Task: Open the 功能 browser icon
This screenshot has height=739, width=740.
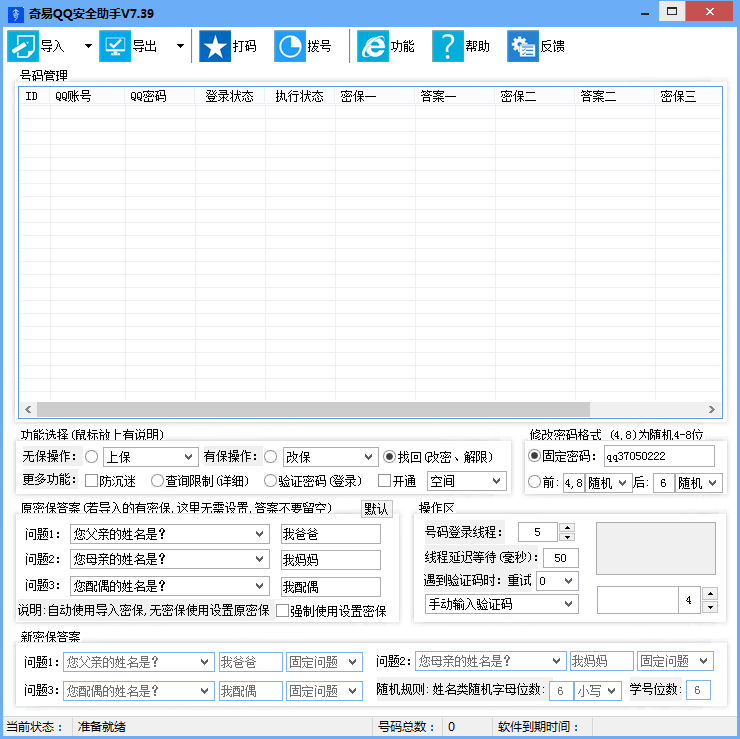Action: click(372, 46)
